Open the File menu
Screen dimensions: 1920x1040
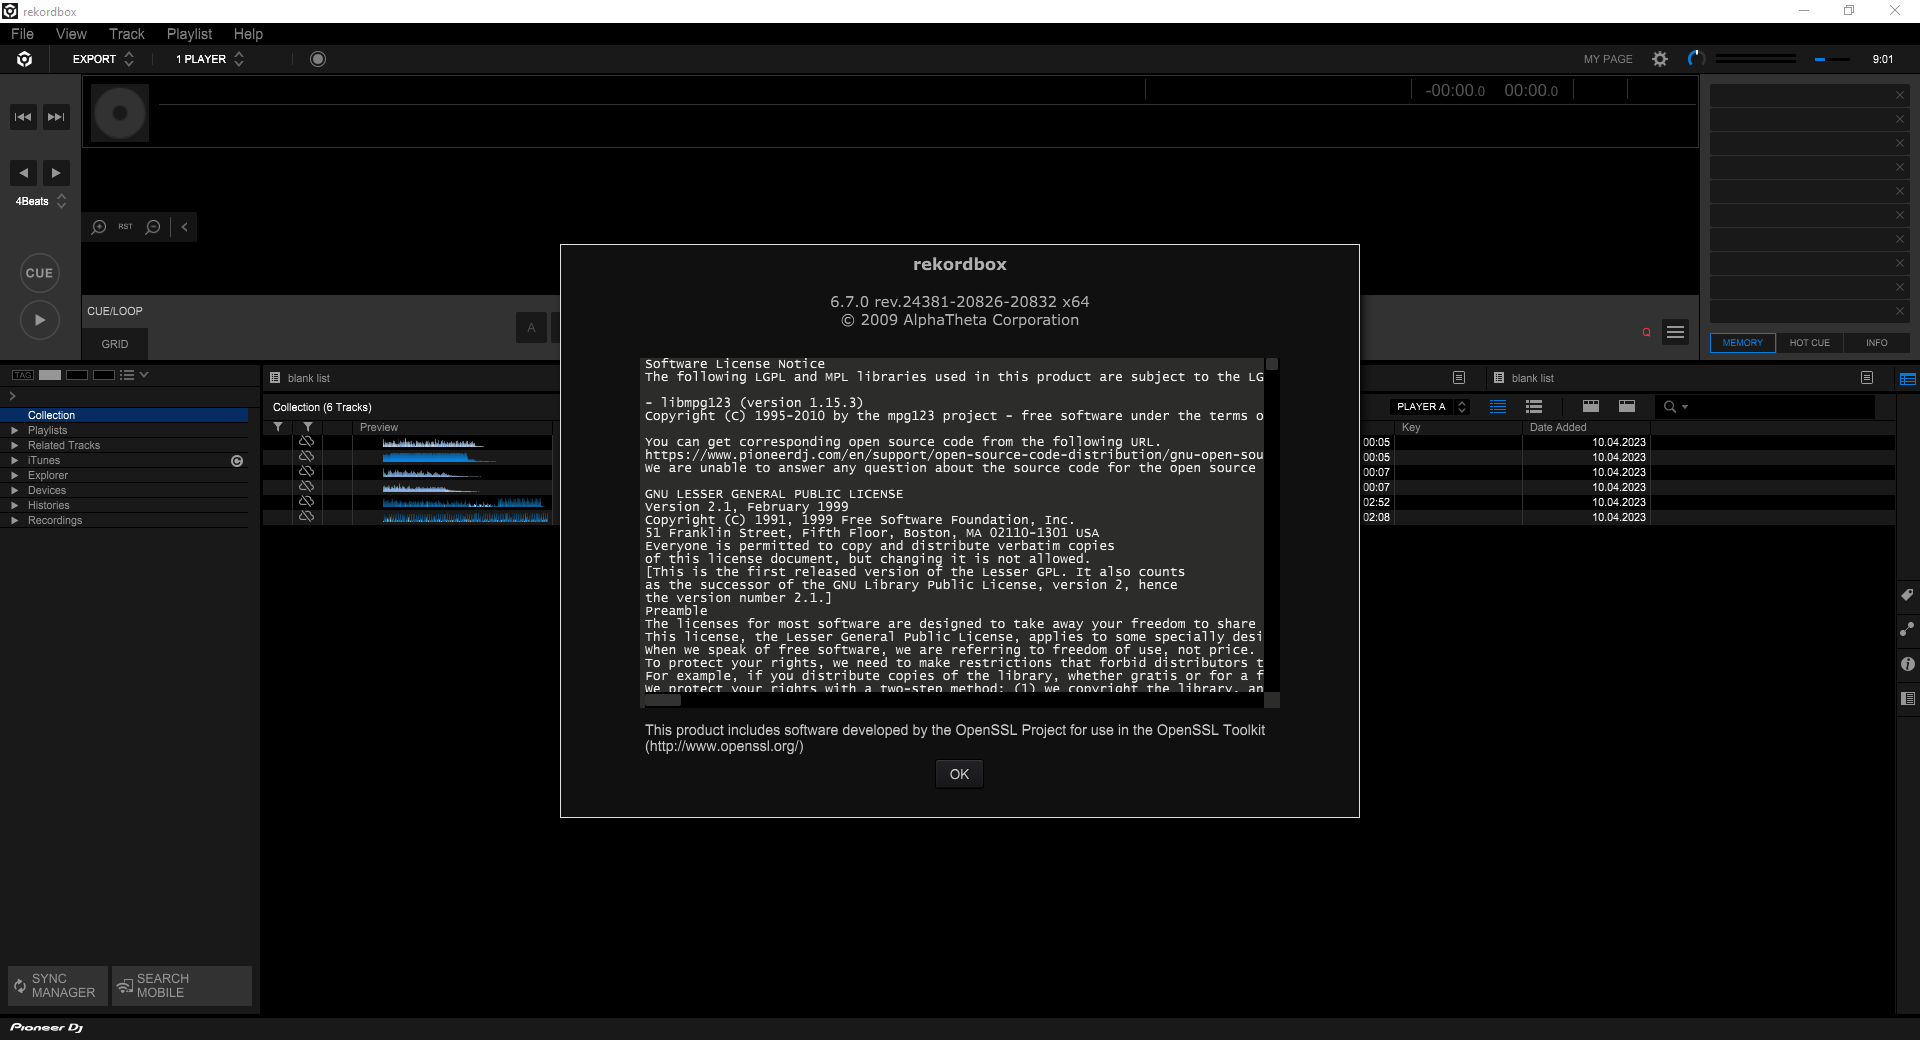point(22,34)
